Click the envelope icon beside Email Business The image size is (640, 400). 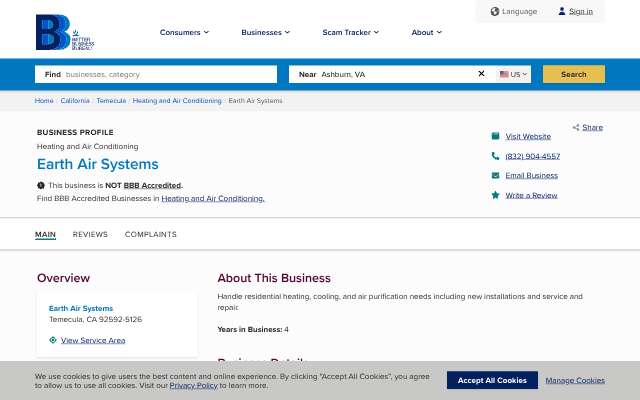coord(495,175)
